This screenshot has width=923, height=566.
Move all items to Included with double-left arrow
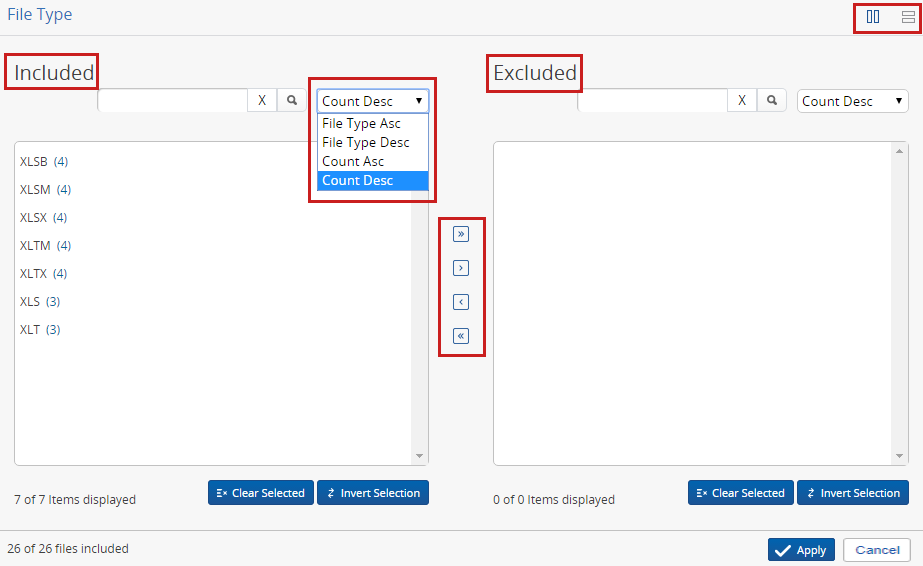point(461,336)
